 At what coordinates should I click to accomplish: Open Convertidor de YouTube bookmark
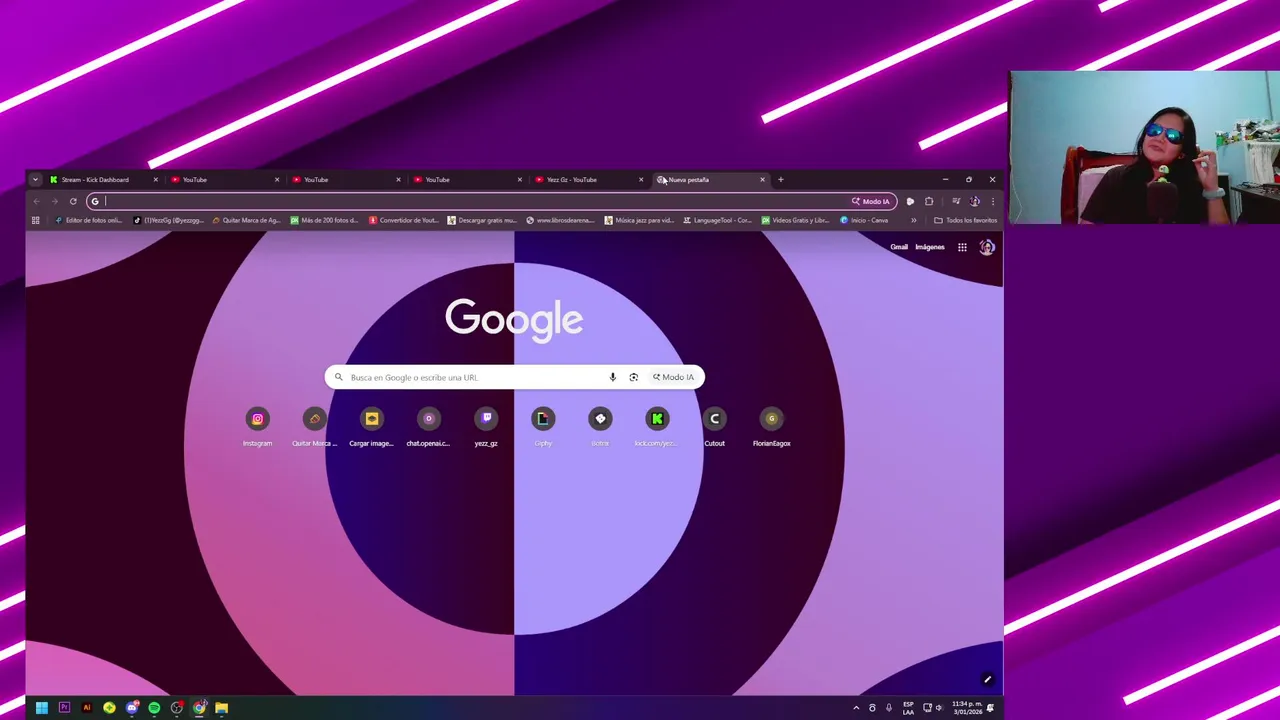tap(403, 220)
